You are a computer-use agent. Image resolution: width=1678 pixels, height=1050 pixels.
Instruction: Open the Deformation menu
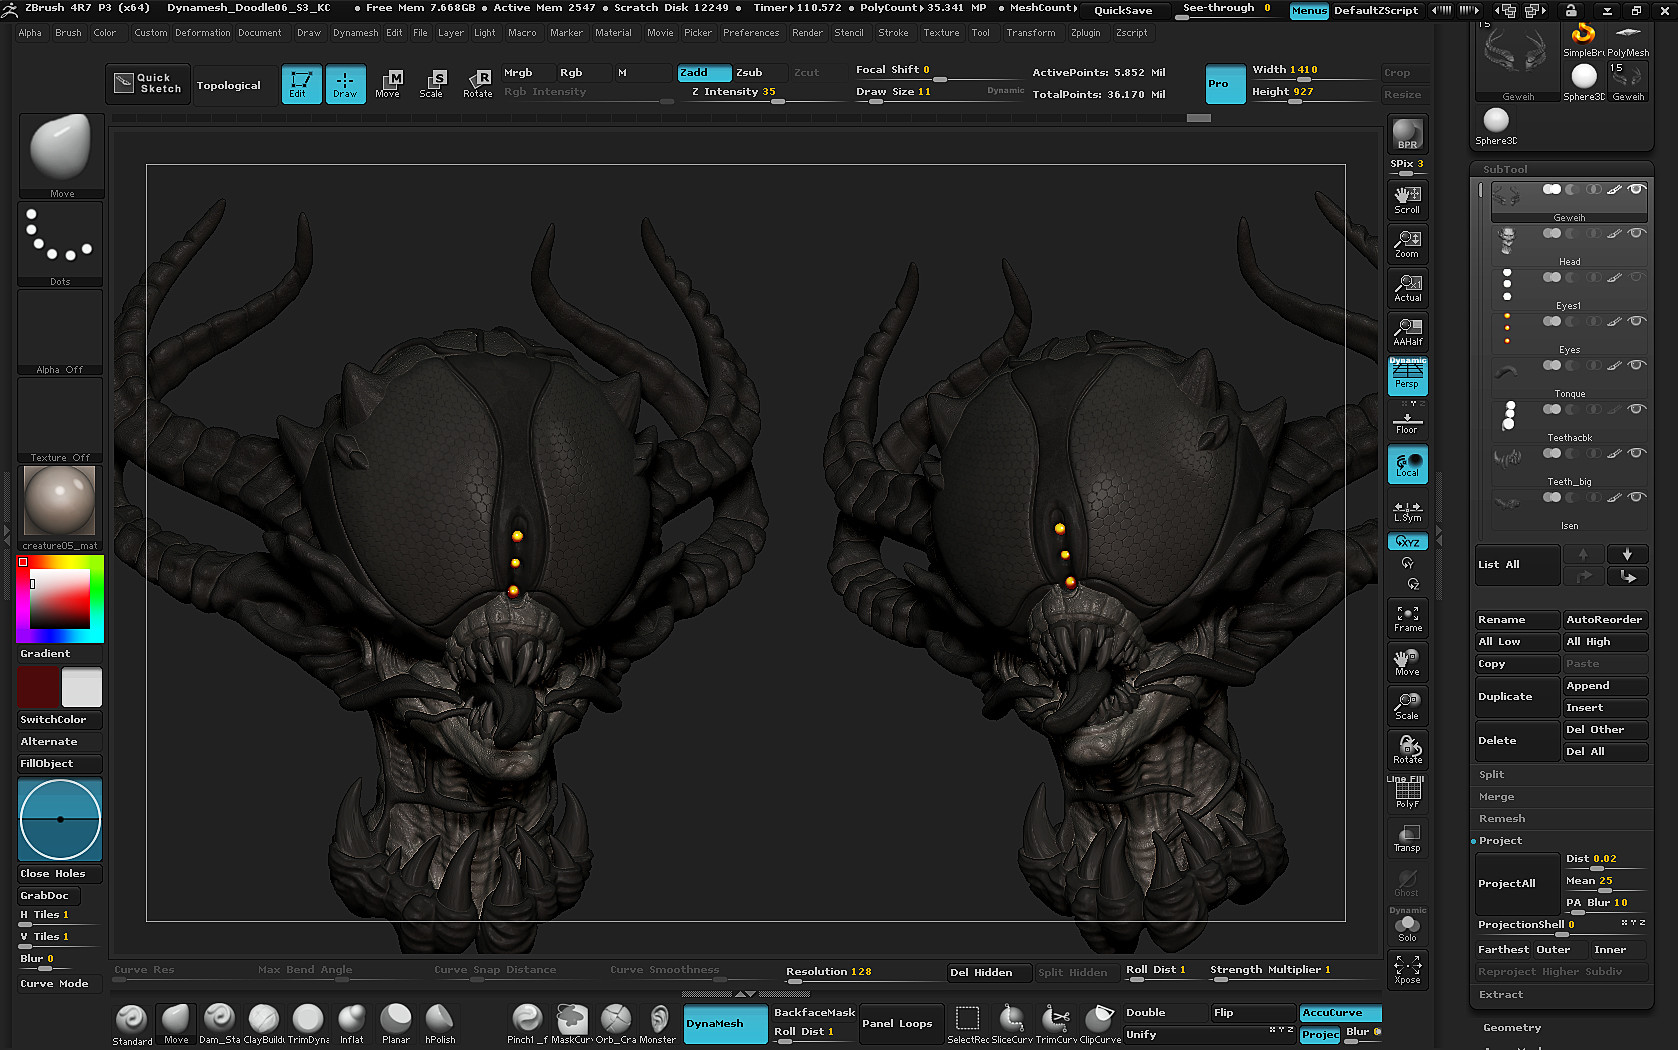(203, 33)
